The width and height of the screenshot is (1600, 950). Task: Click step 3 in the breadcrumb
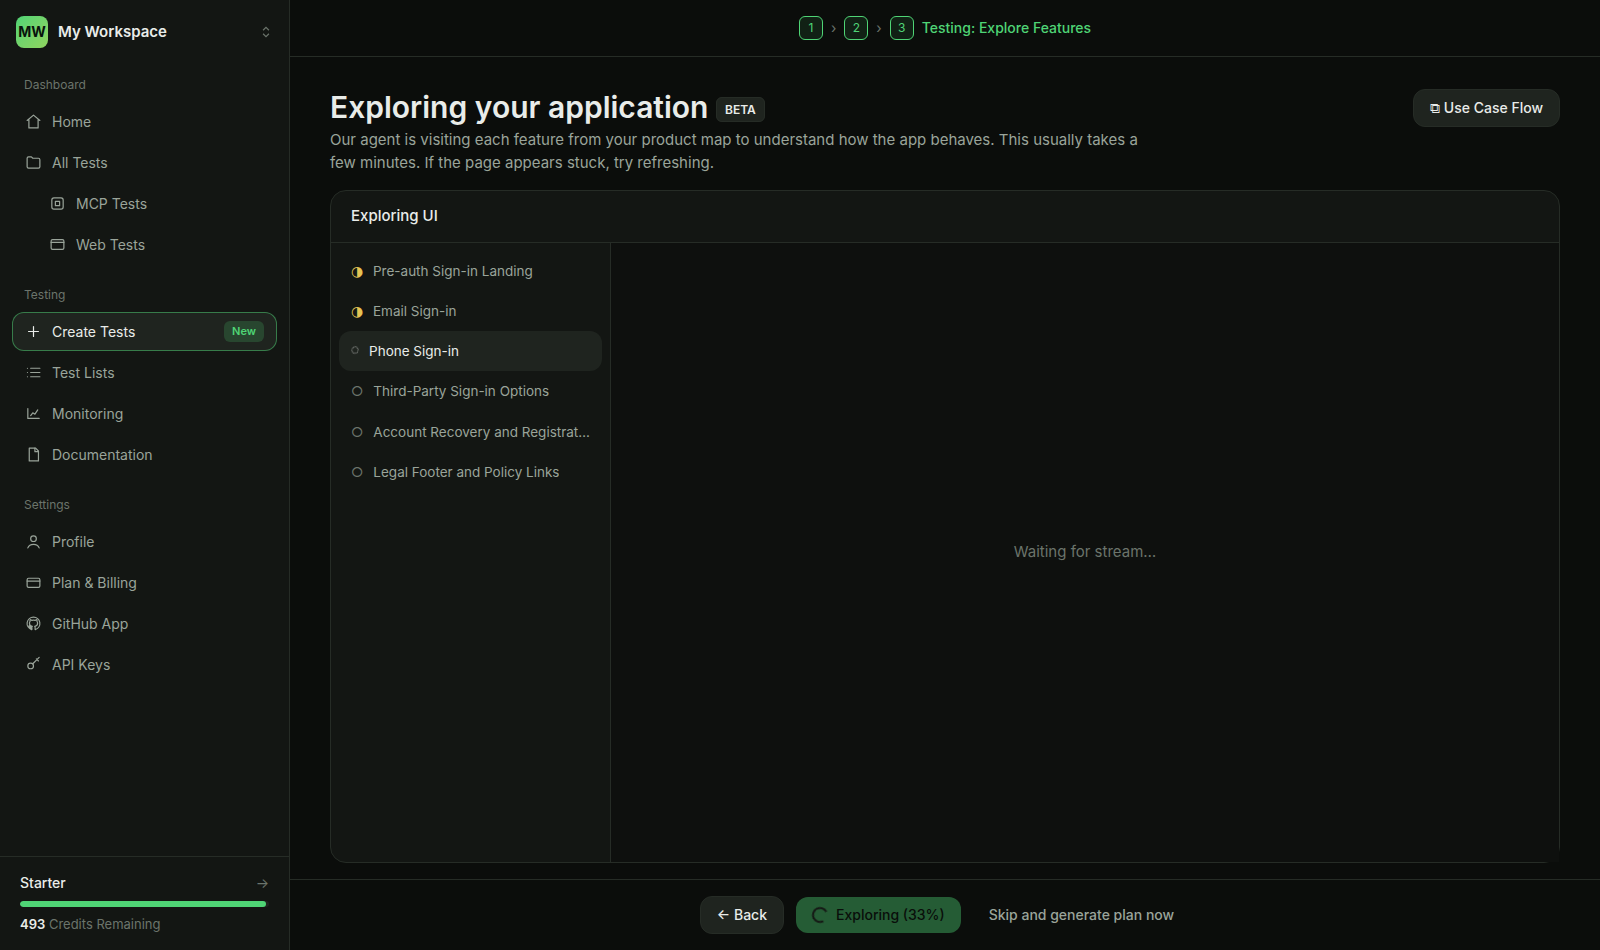click(902, 28)
